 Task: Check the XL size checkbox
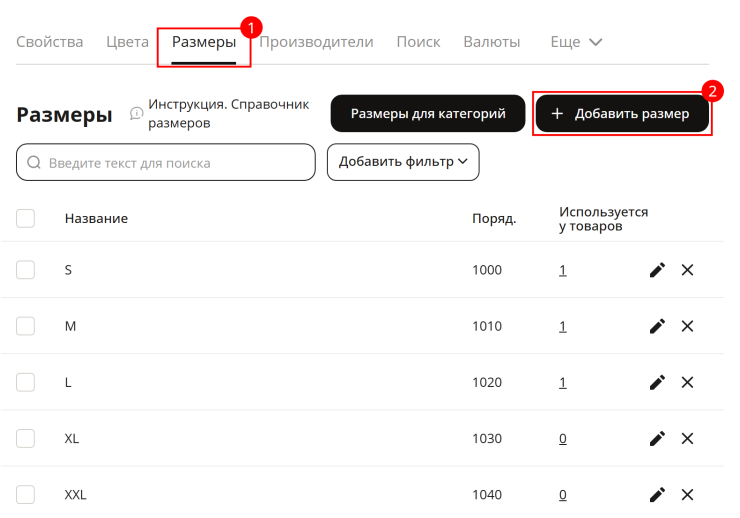tap(25, 438)
